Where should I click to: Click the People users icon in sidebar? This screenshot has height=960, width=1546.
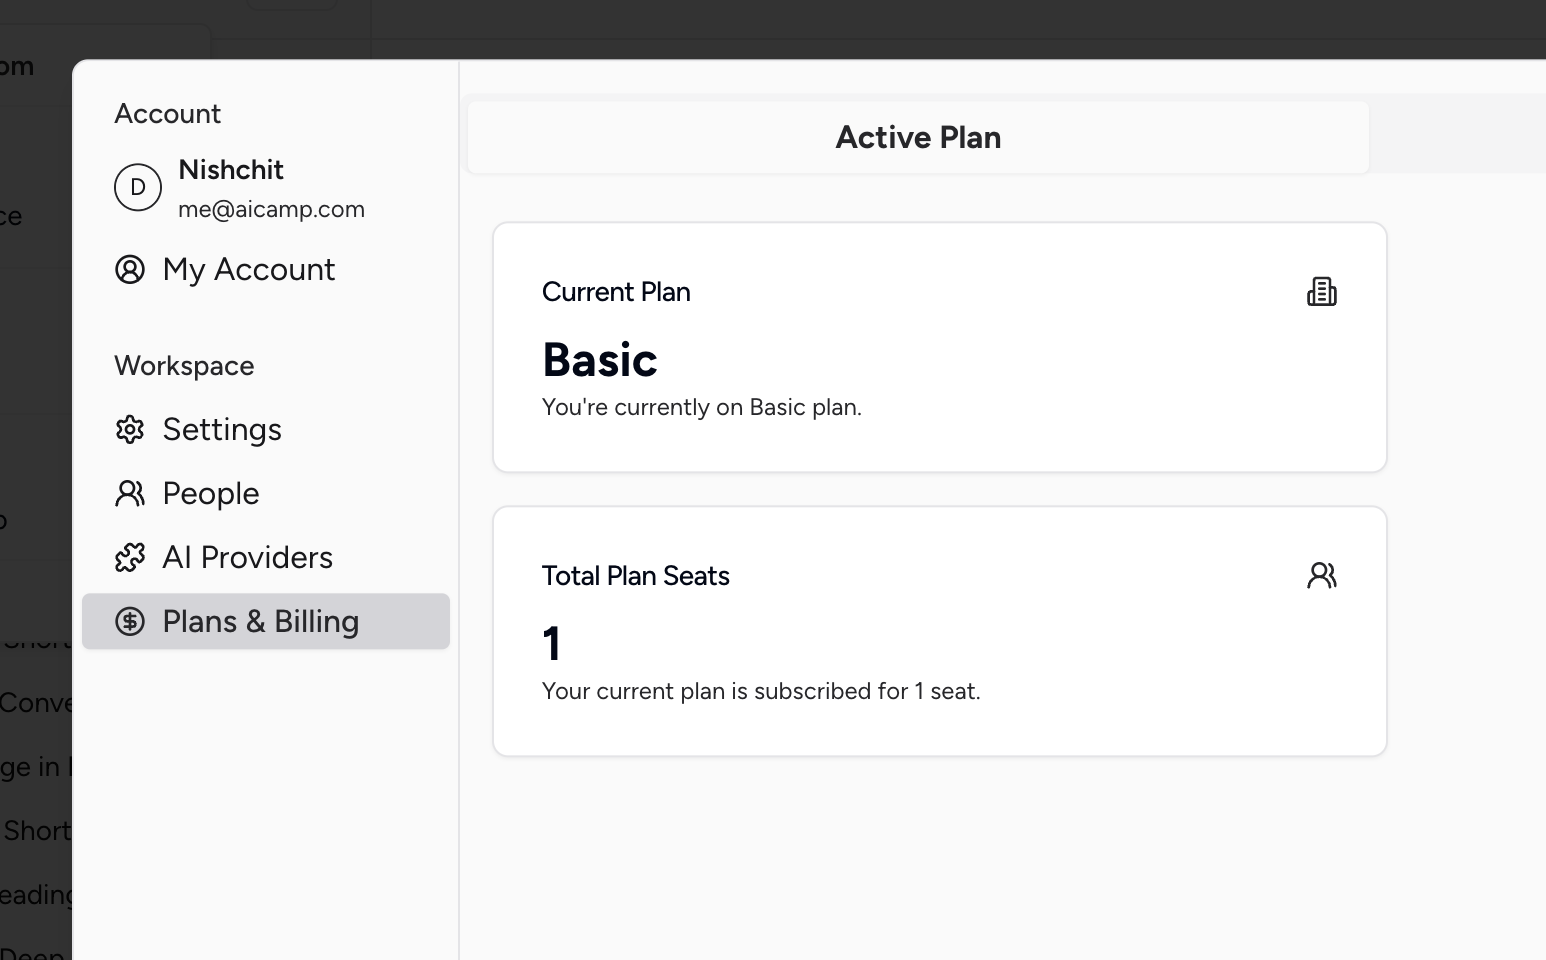click(x=130, y=493)
